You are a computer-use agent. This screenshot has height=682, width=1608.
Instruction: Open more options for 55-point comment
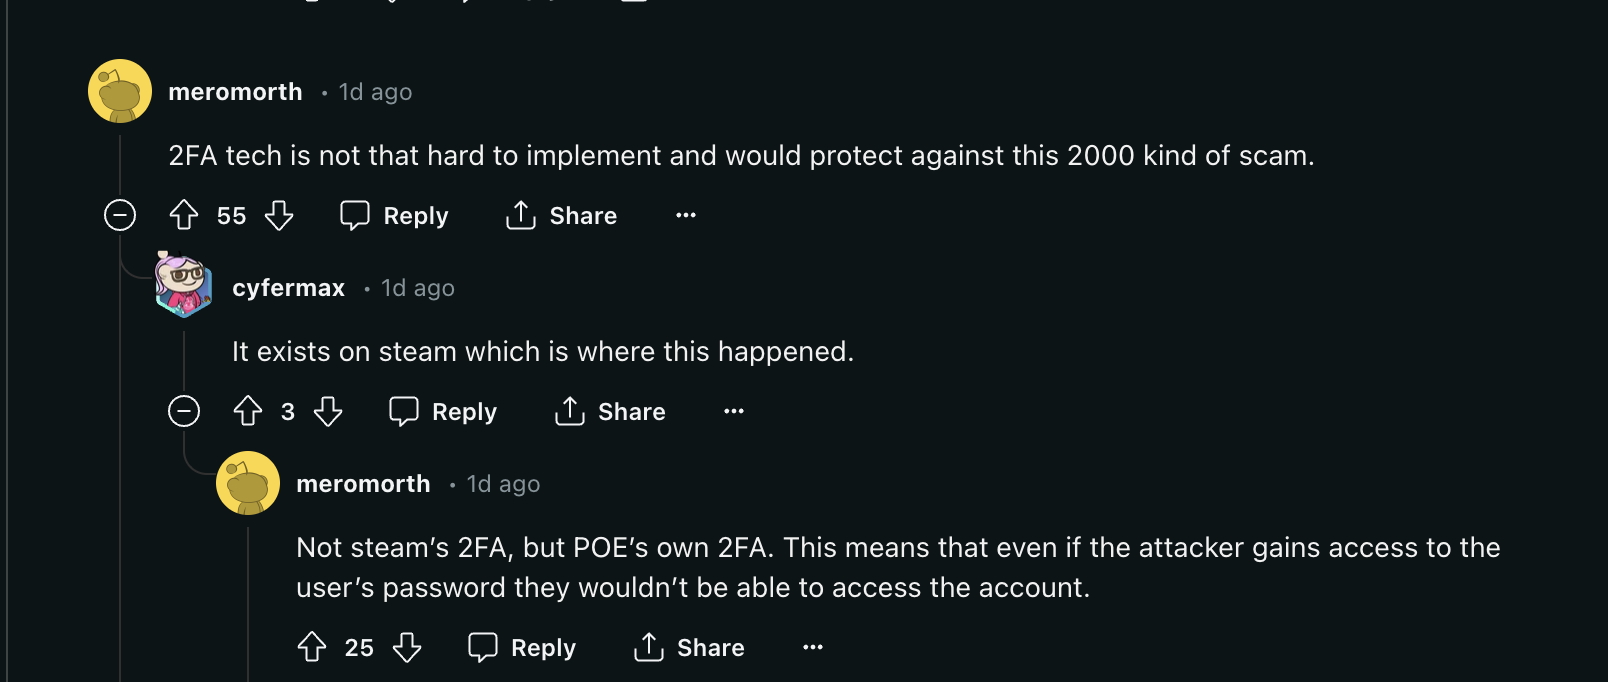tap(686, 215)
